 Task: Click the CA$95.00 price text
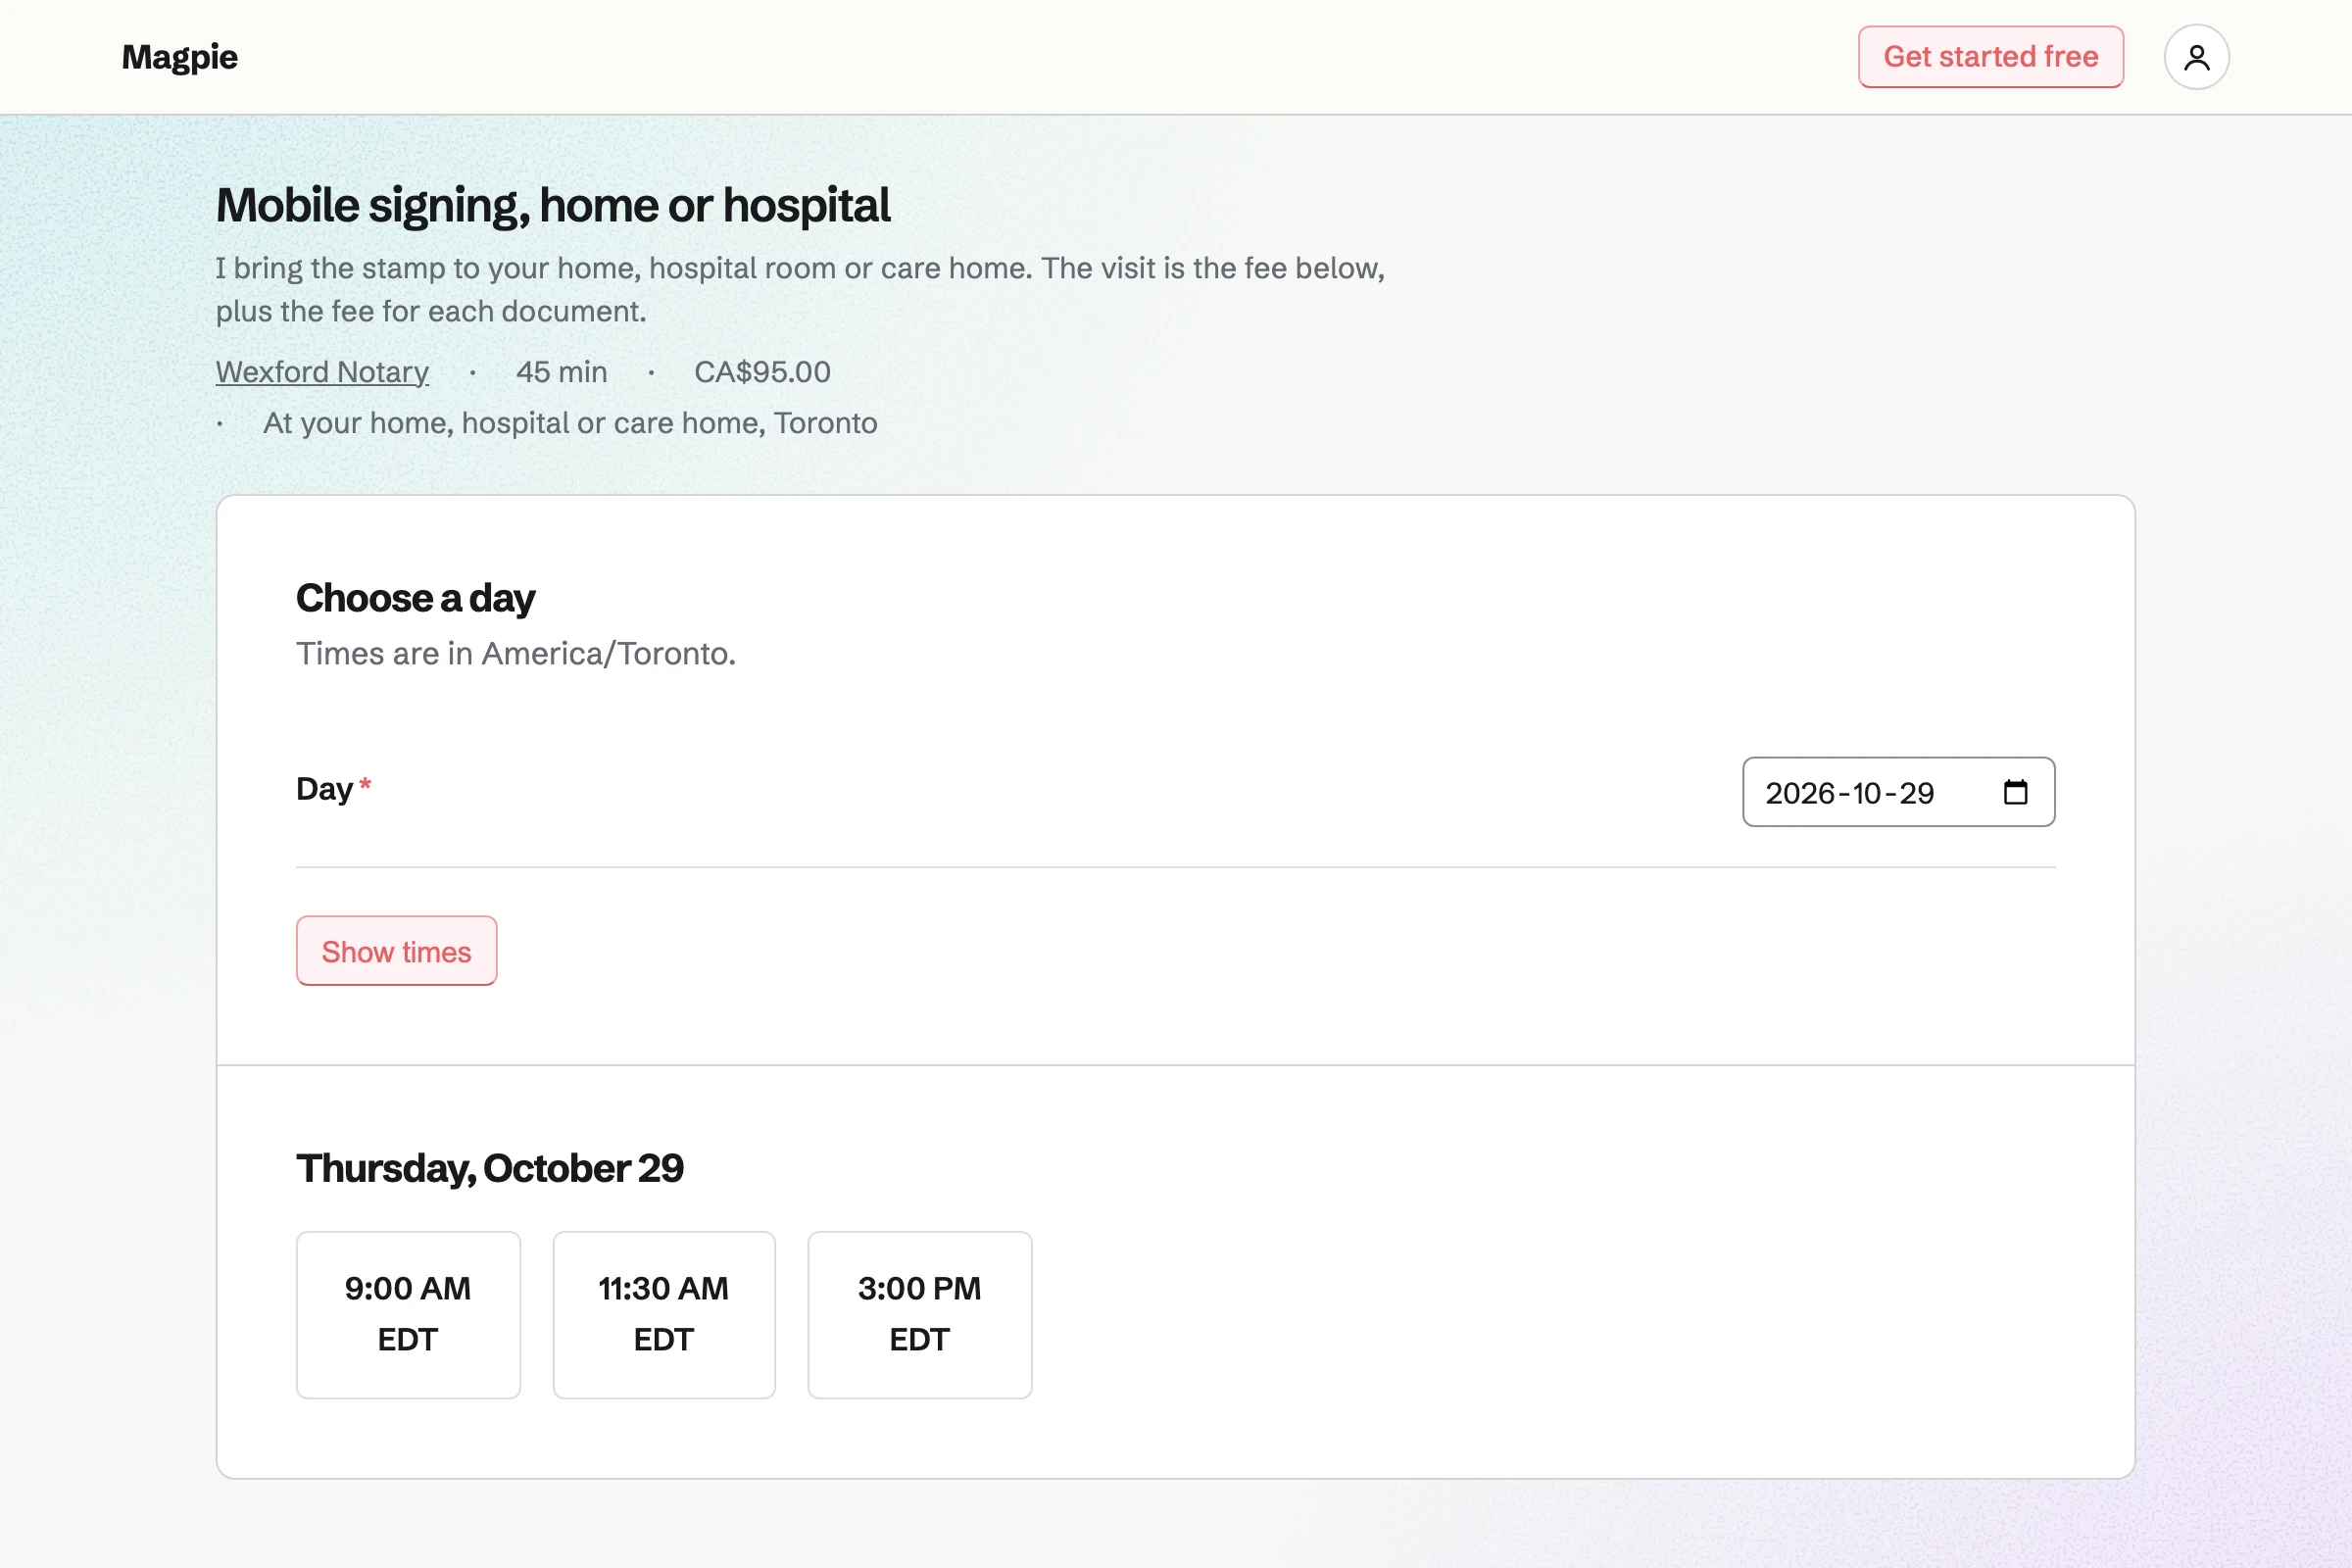[x=762, y=372]
